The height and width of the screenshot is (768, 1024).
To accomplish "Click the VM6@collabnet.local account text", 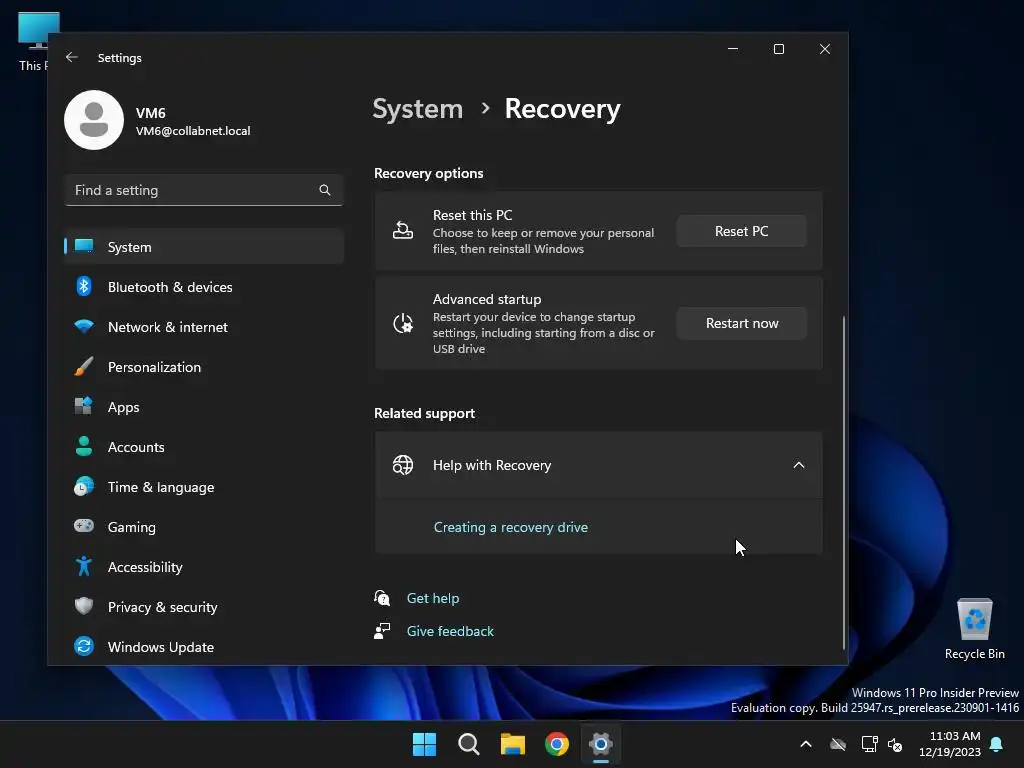I will click(193, 131).
